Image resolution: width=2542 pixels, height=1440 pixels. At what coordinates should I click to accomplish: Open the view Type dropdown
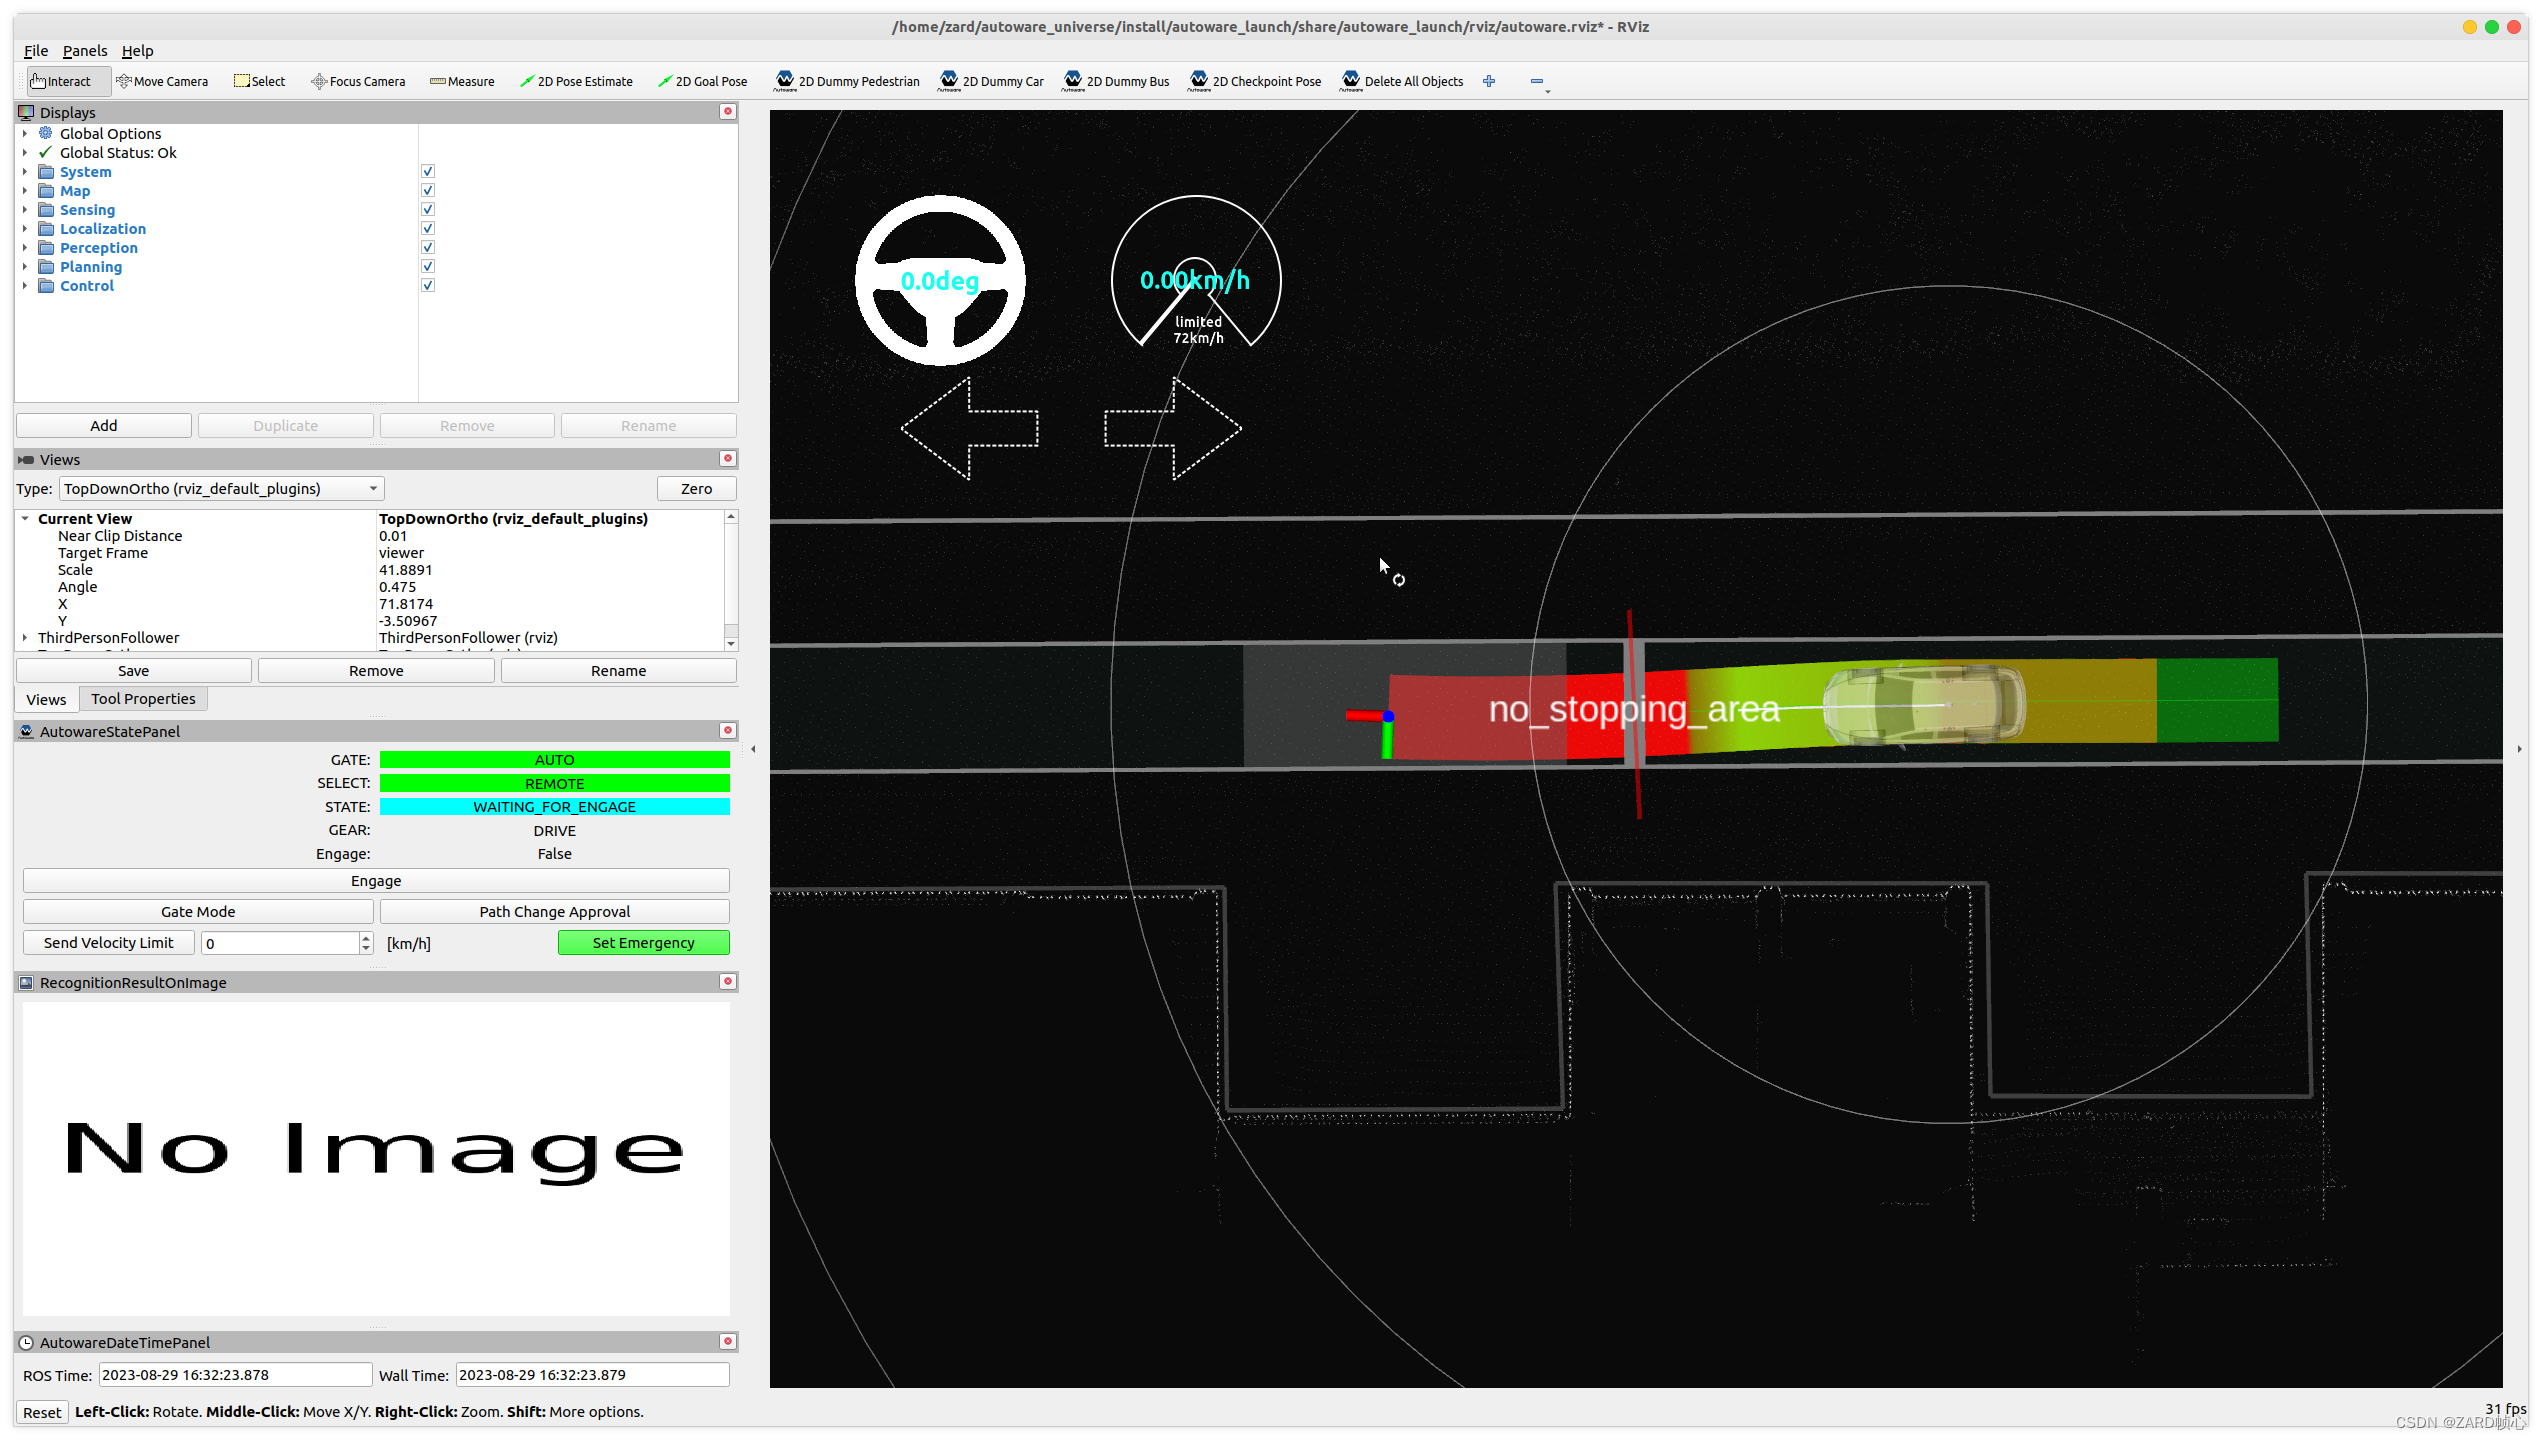pyautogui.click(x=221, y=488)
